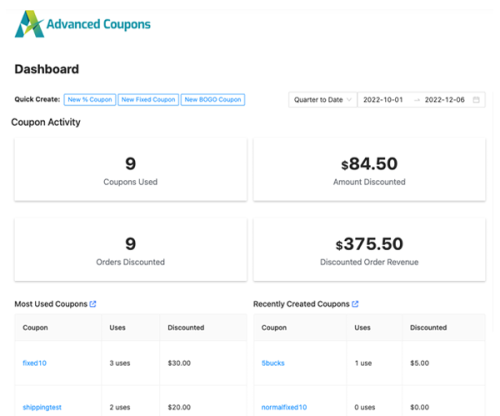Open the 5bucks coupon link
This screenshot has height=416, width=500.
click(273, 363)
